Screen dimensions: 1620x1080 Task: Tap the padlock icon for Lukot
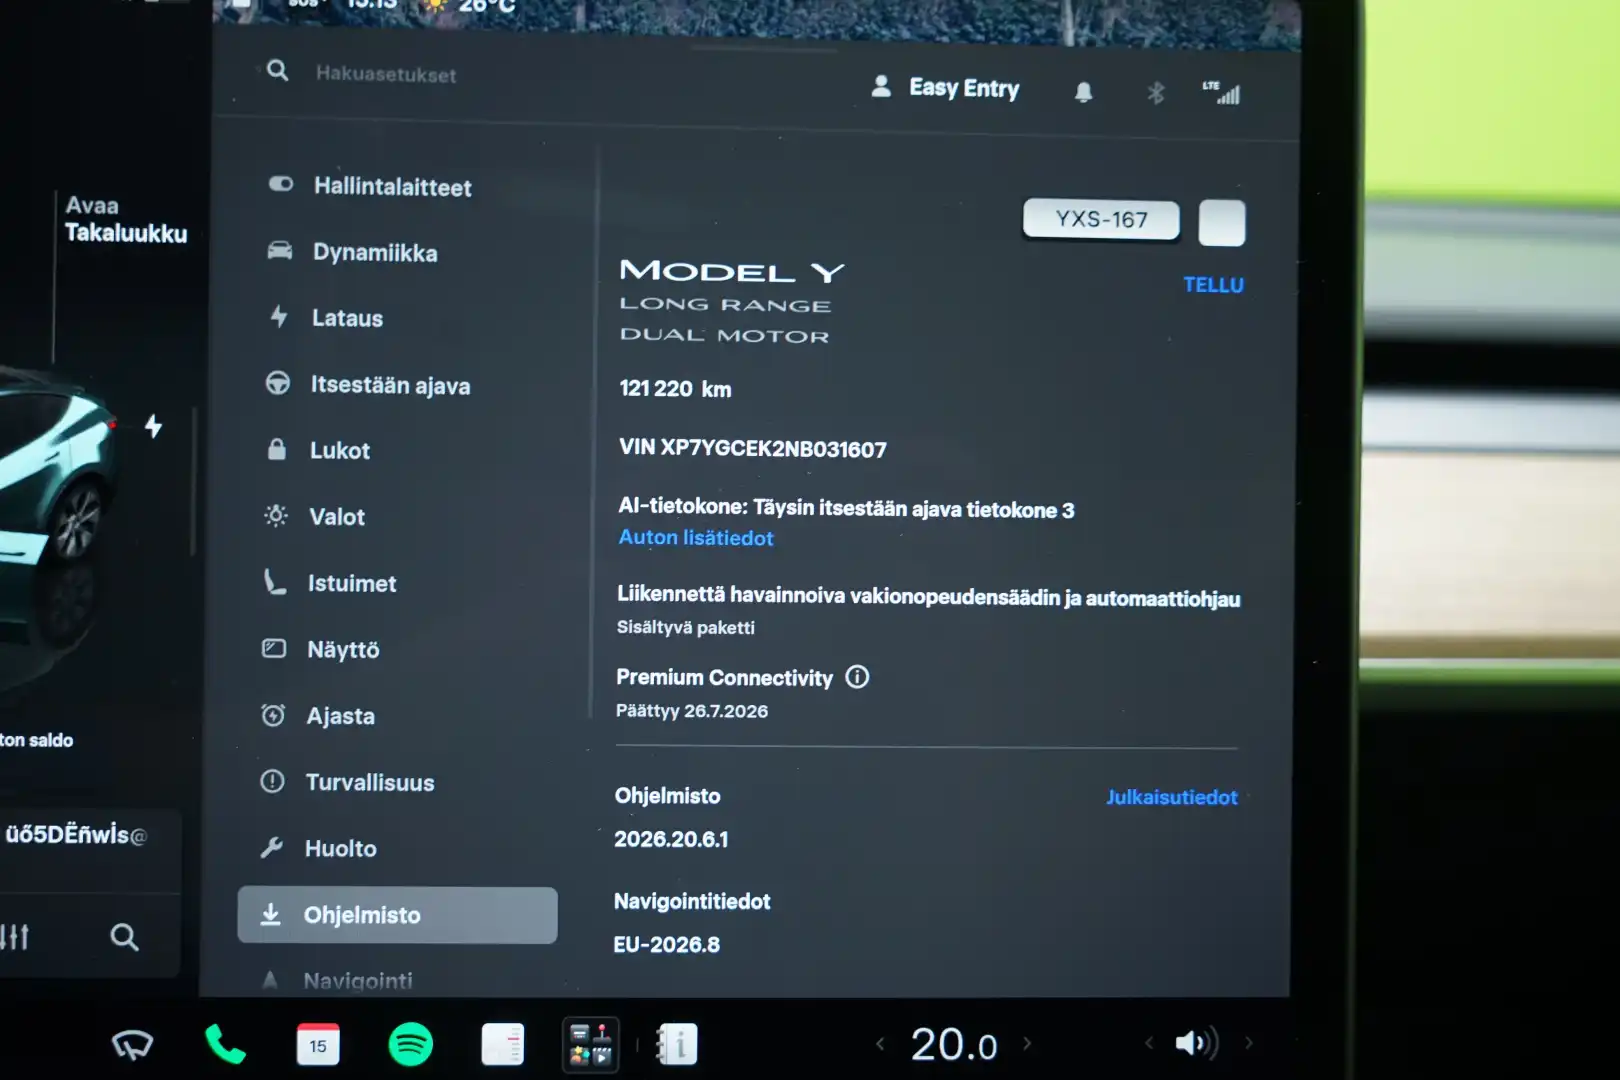[x=277, y=449]
